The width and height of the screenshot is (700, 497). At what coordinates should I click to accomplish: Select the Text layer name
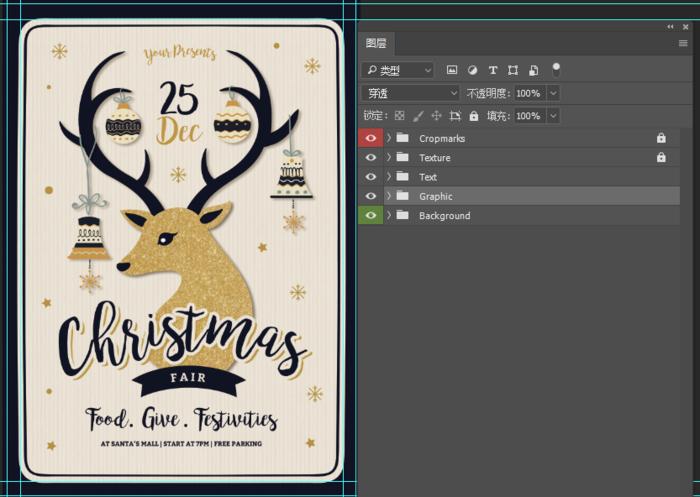coord(428,177)
